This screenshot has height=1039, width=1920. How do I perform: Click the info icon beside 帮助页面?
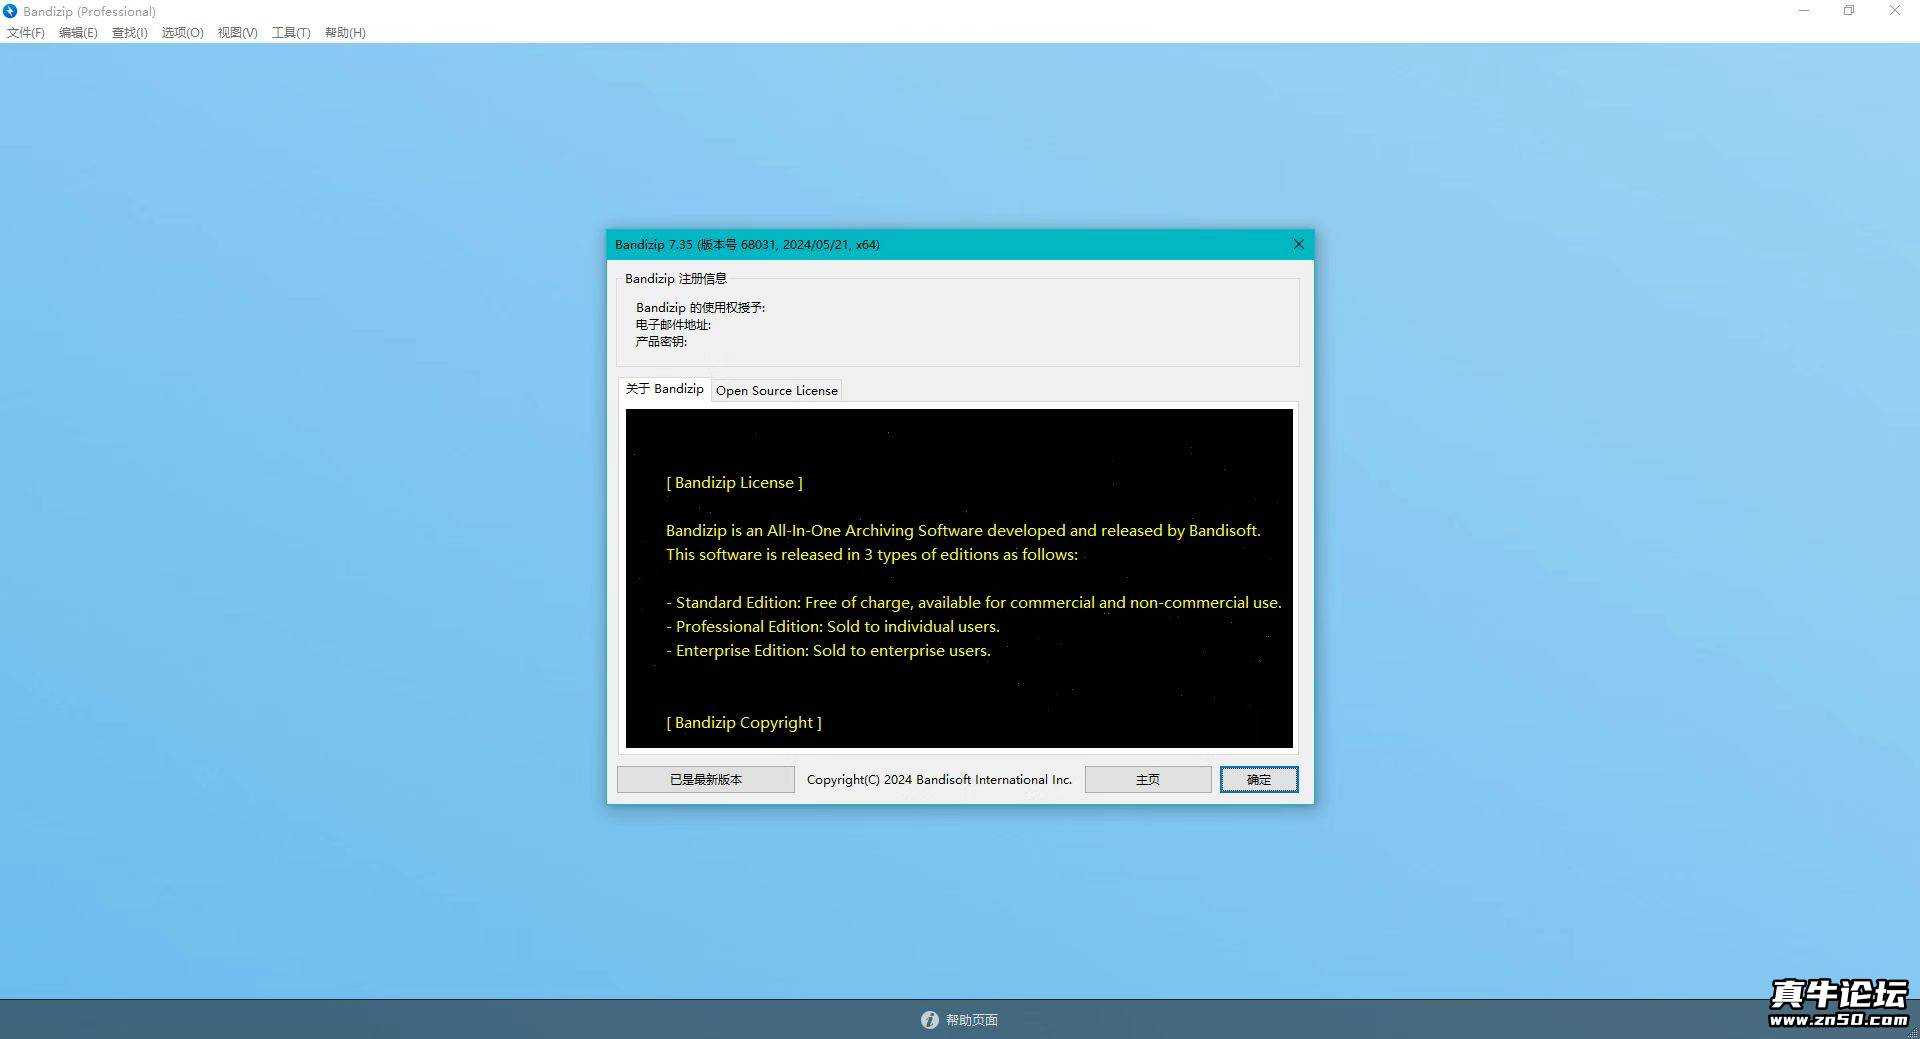tap(929, 1019)
